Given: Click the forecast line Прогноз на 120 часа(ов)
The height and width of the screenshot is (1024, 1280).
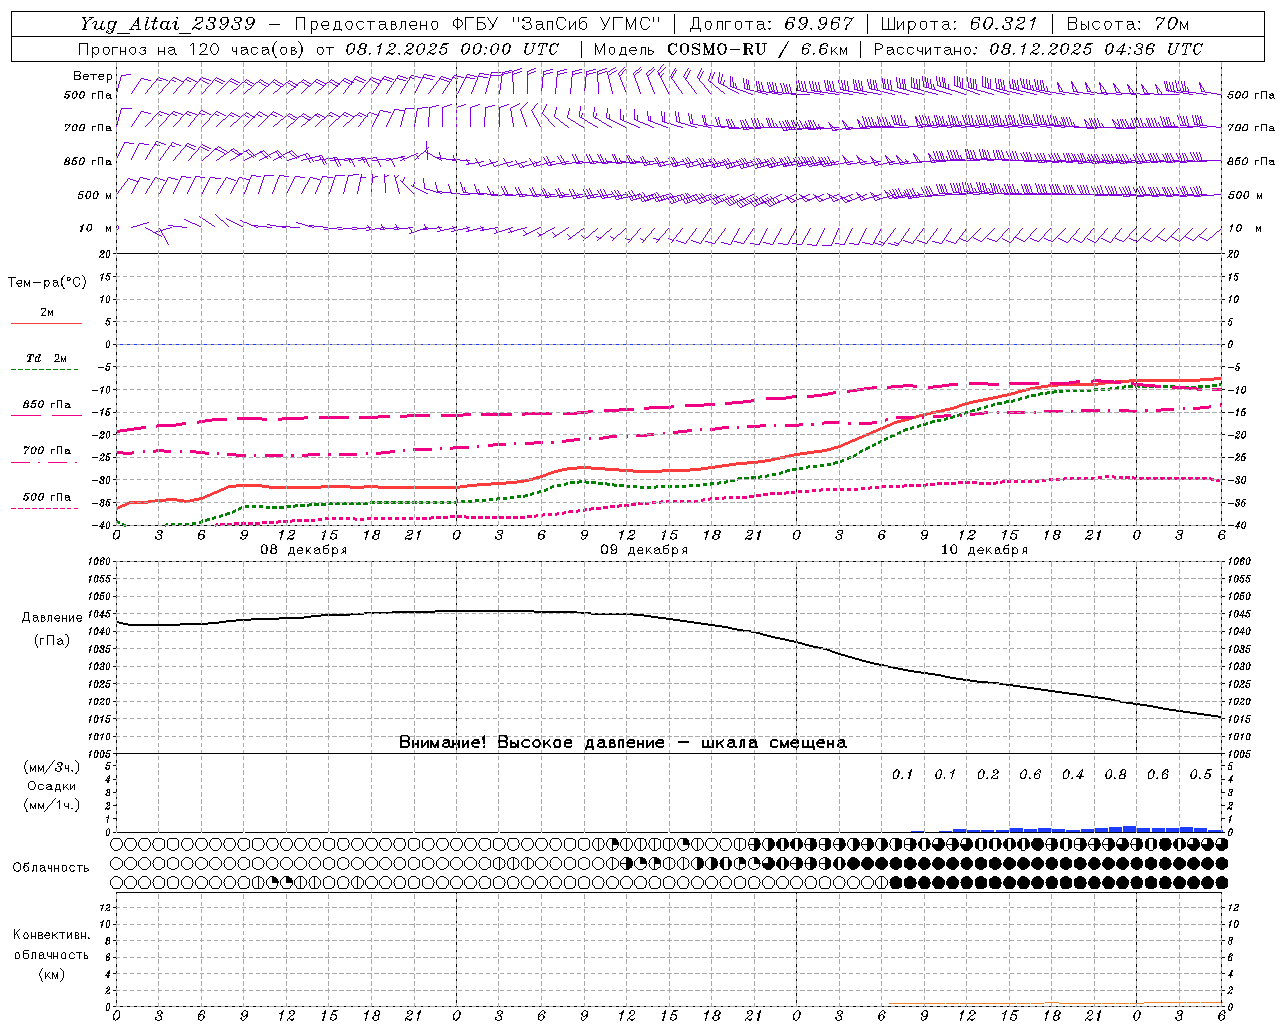Looking at the screenshot, I should point(193,49).
